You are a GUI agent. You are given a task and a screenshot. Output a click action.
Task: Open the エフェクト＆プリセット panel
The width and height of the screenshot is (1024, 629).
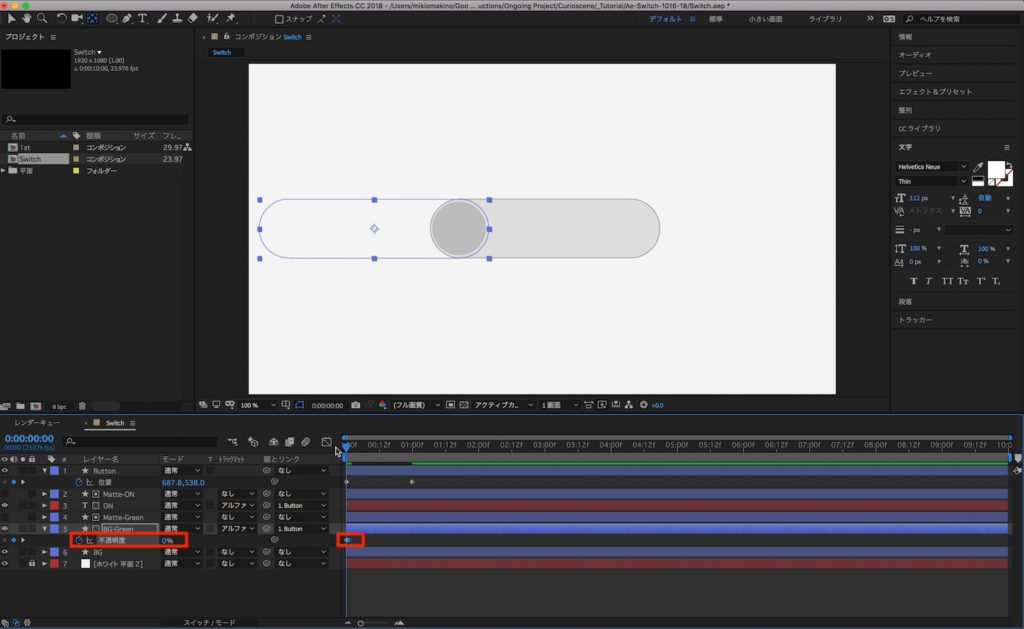point(934,92)
